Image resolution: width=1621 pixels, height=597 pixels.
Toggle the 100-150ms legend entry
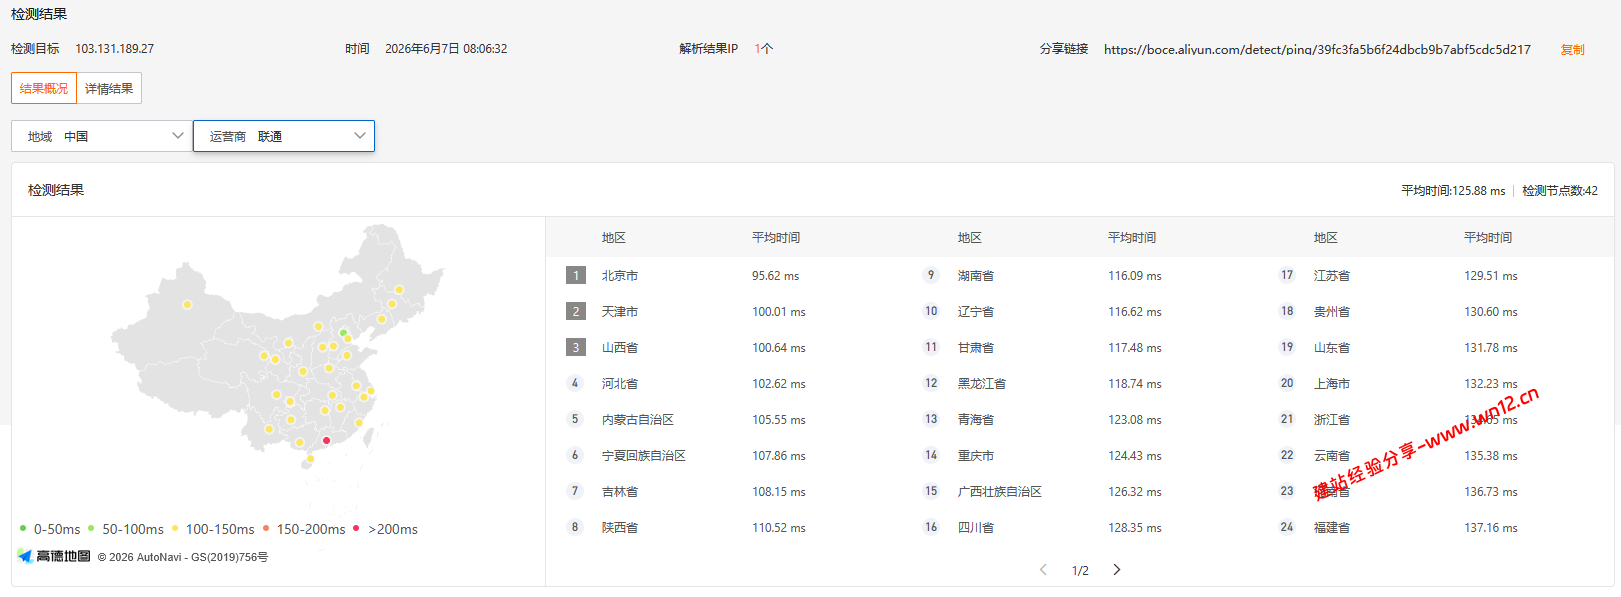pyautogui.click(x=213, y=529)
